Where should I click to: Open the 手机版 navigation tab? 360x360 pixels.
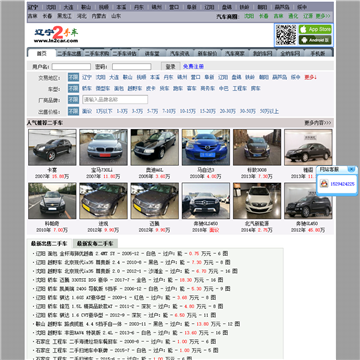click(318, 53)
